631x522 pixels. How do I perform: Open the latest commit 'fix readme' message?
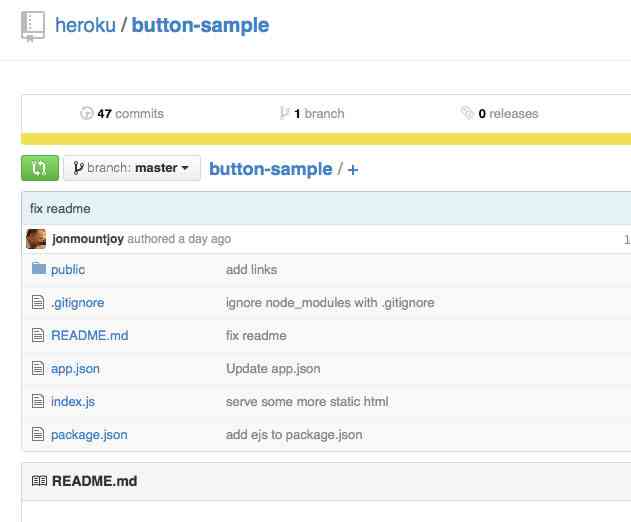(x=60, y=209)
